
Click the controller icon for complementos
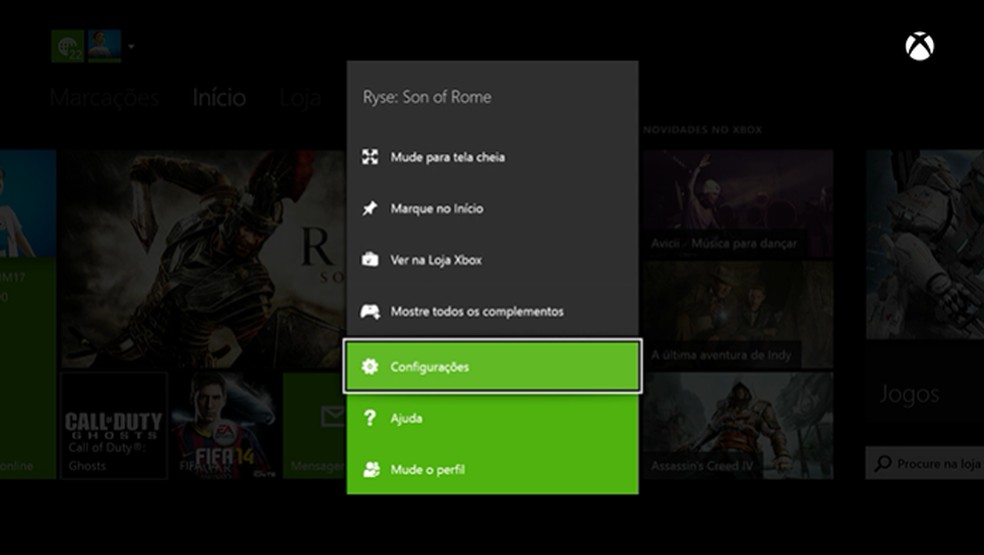pyautogui.click(x=370, y=311)
